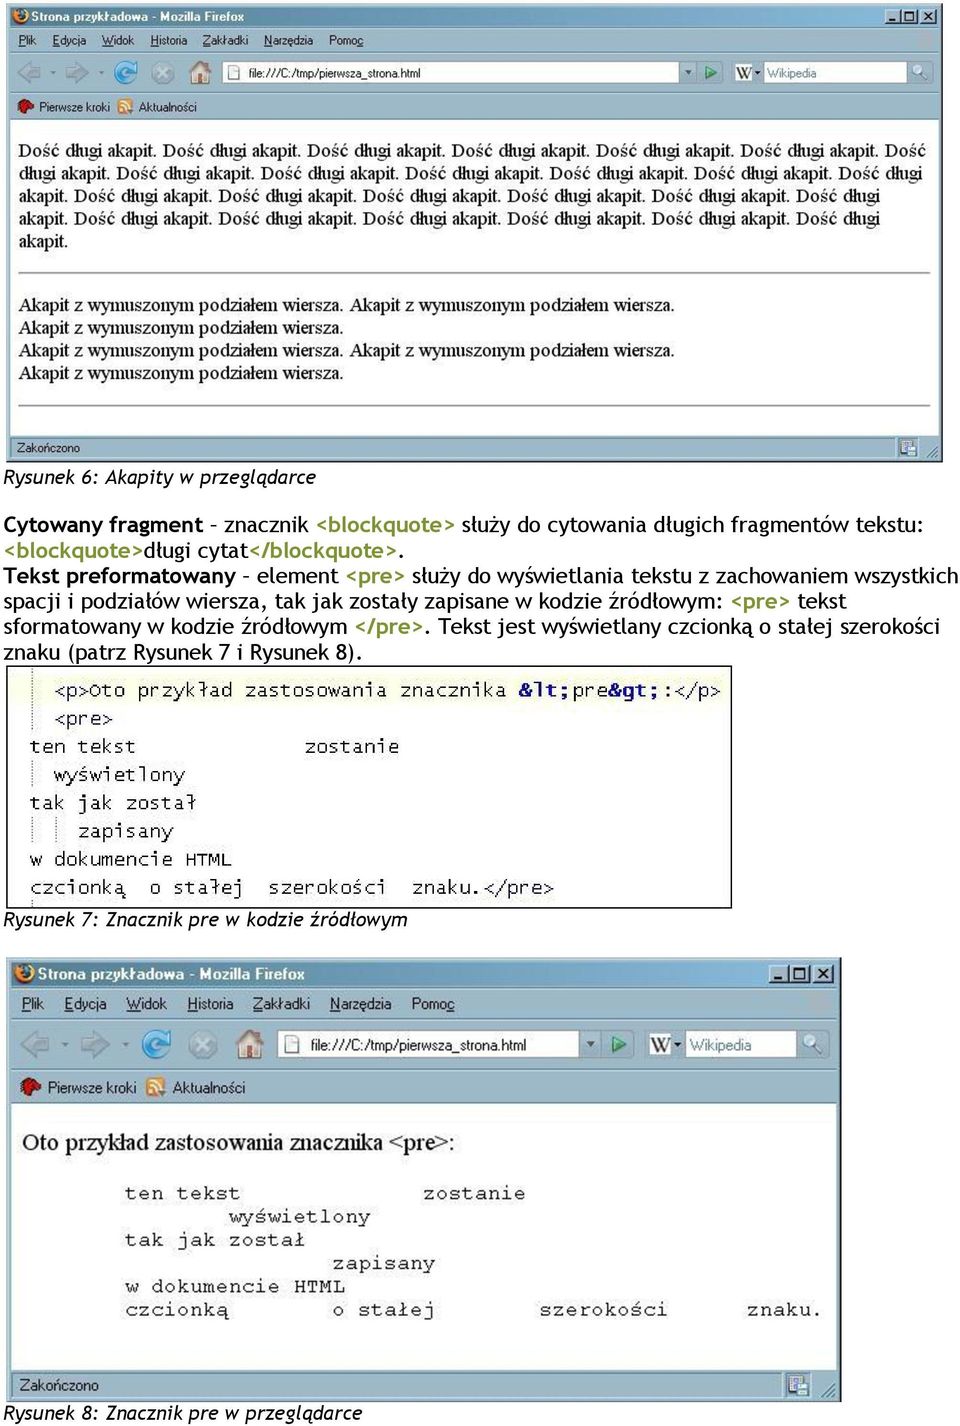Image resolution: width=960 pixels, height=1426 pixels.
Task: Open home page in Rysunek 6 Firefox window
Action: click(200, 73)
